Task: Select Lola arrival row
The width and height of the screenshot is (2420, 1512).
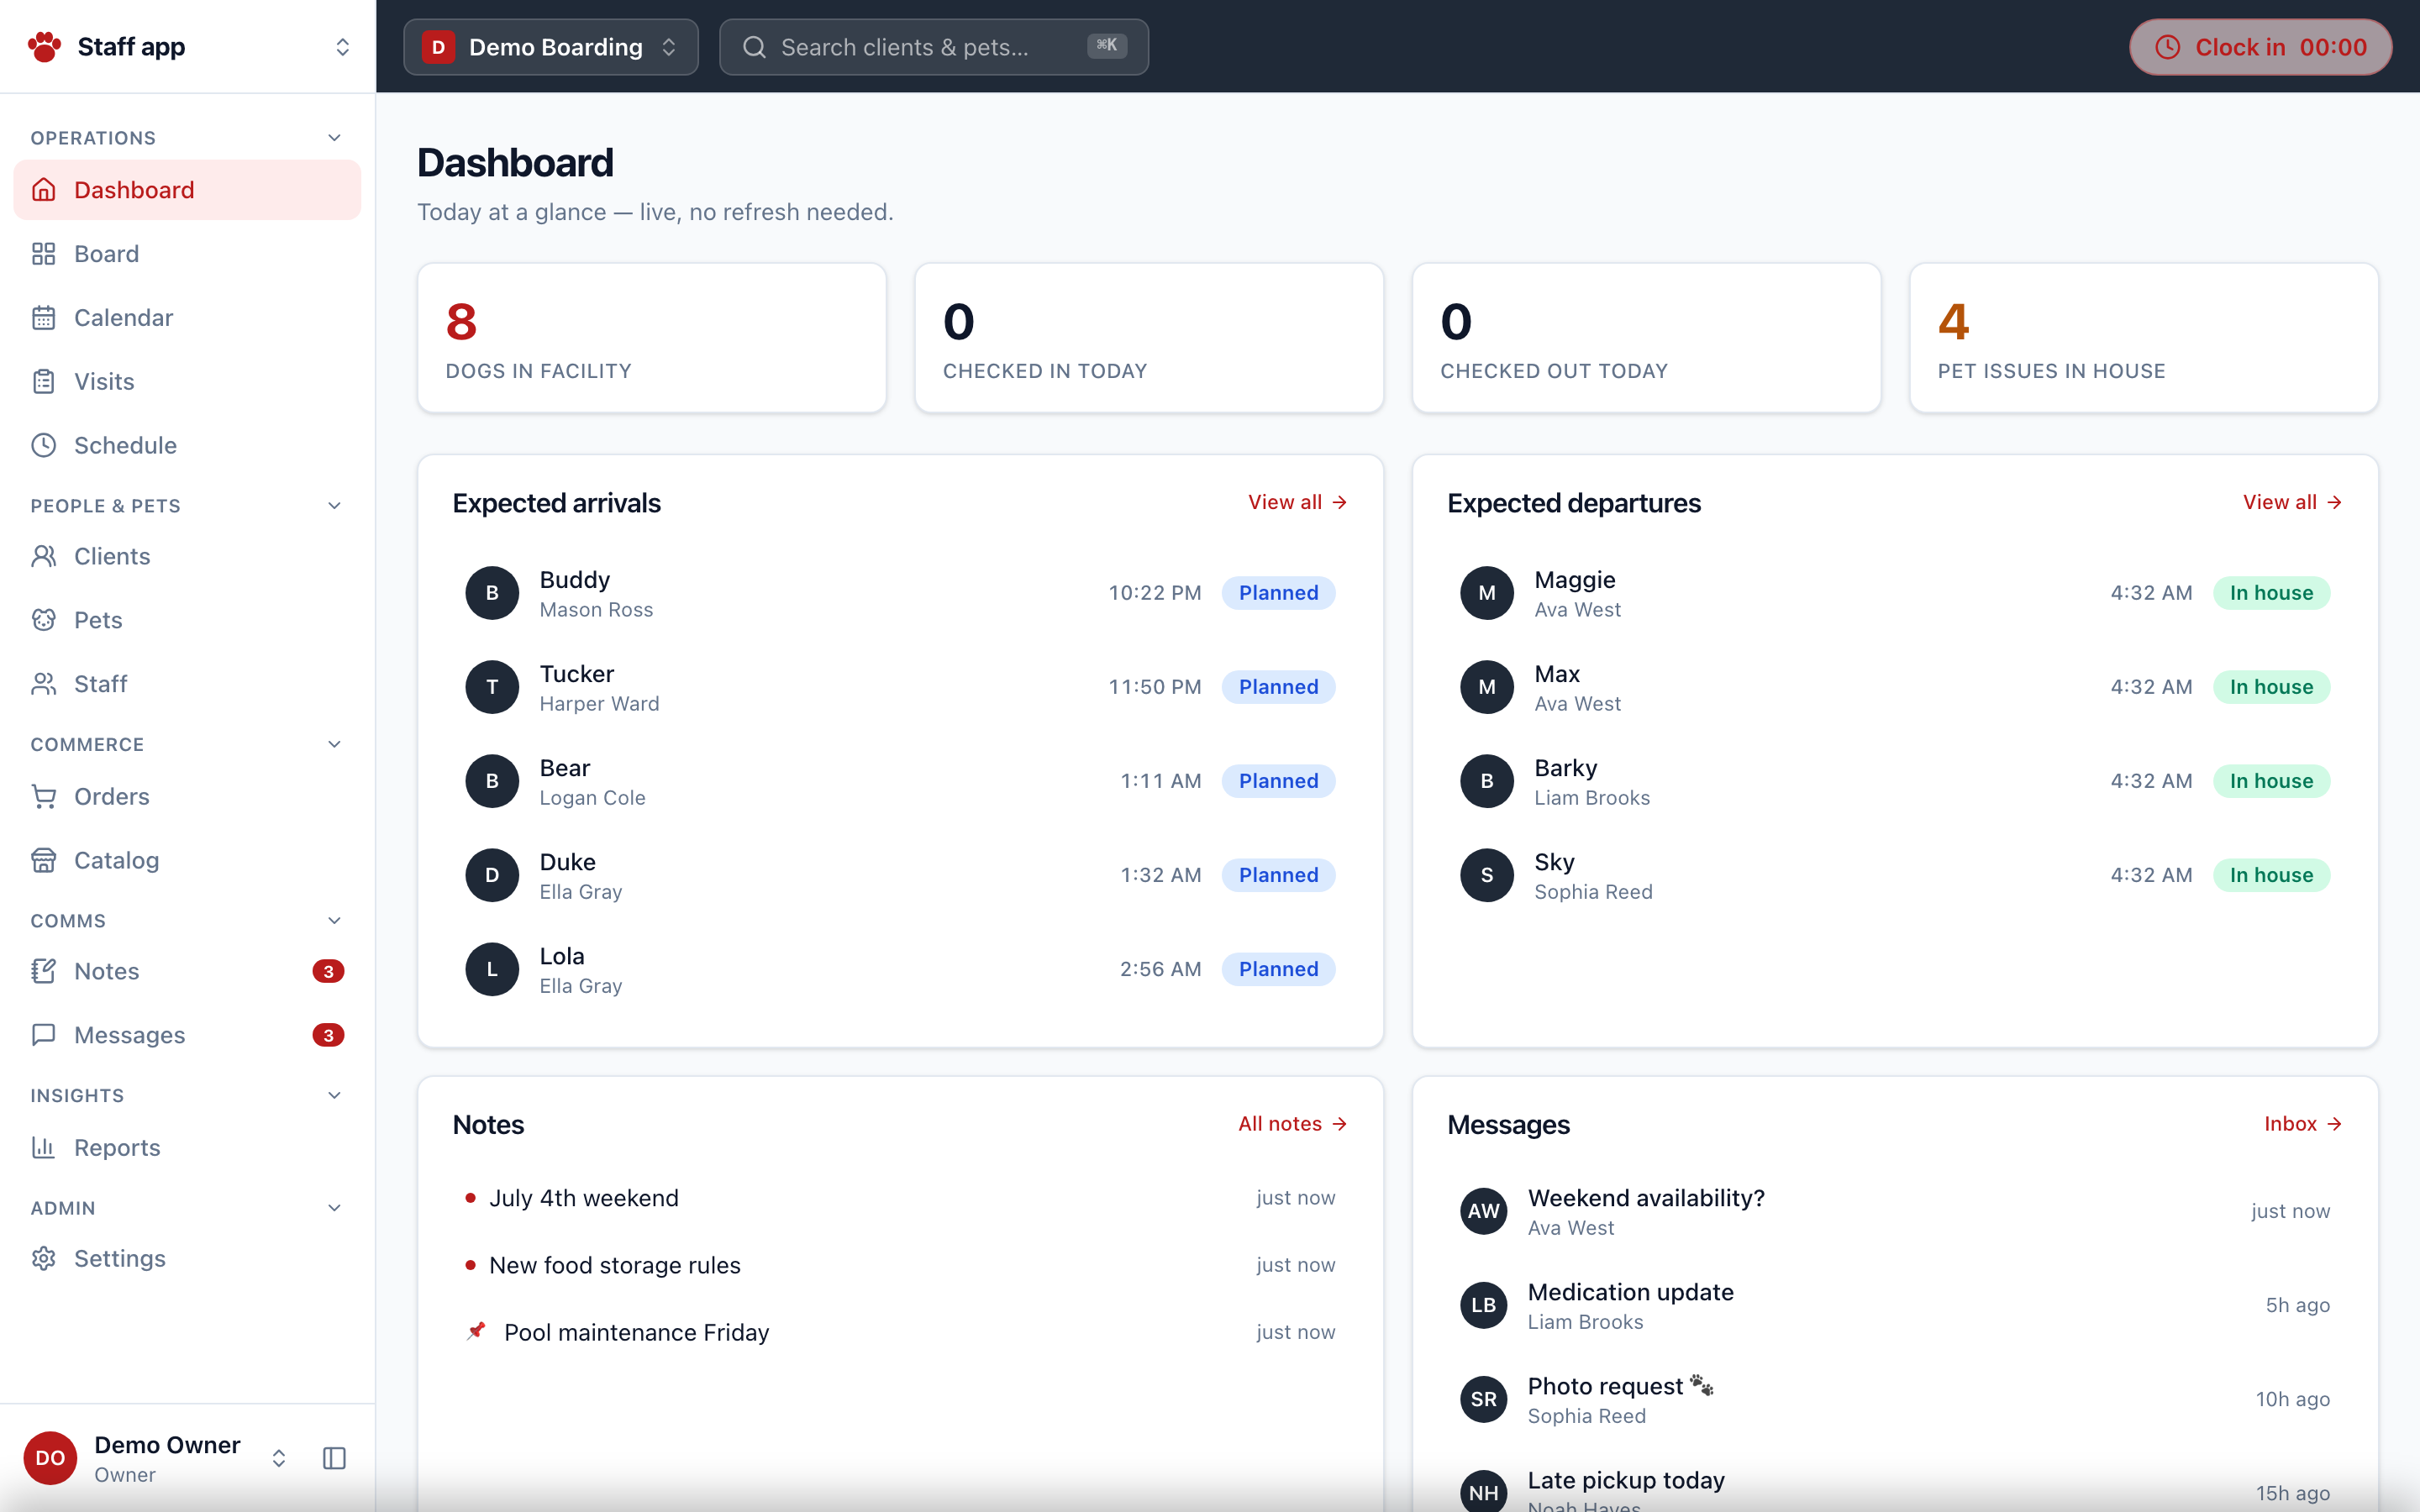Action: click(x=900, y=969)
